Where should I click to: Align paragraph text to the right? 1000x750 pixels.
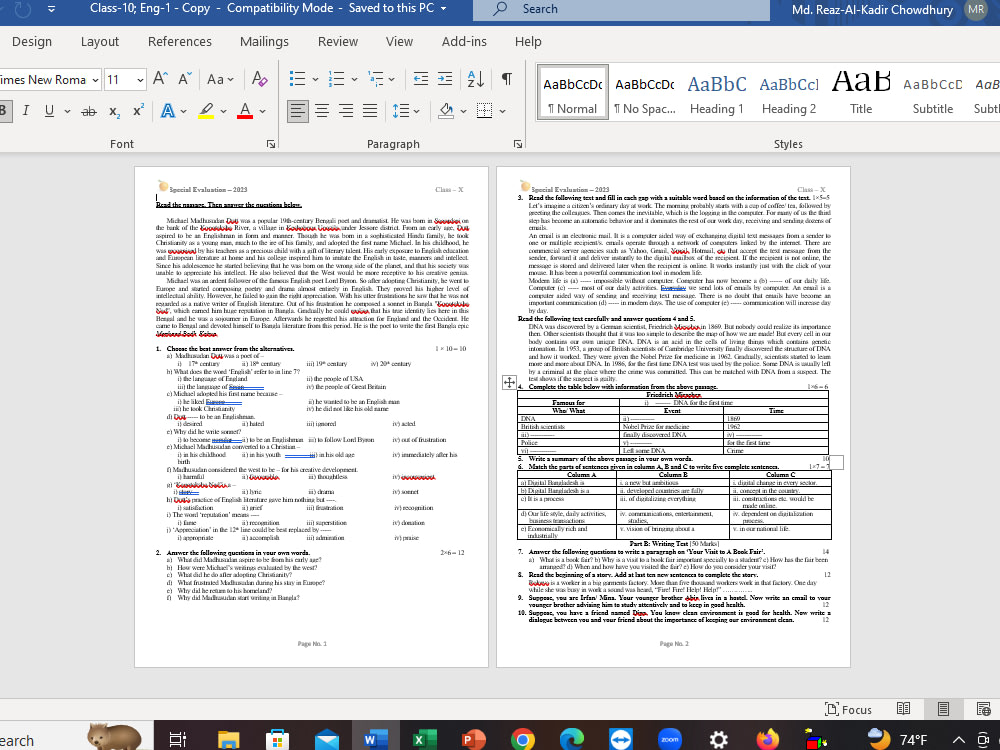point(346,111)
